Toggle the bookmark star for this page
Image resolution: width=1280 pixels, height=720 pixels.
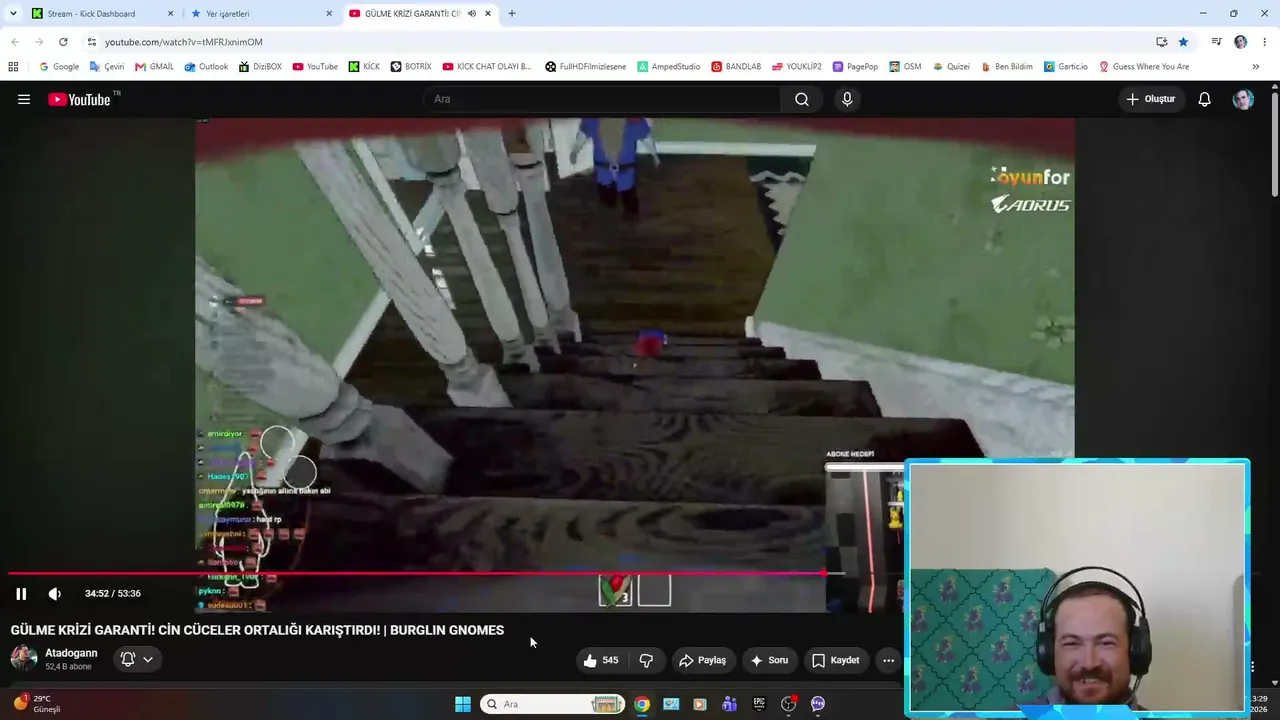point(1183,42)
